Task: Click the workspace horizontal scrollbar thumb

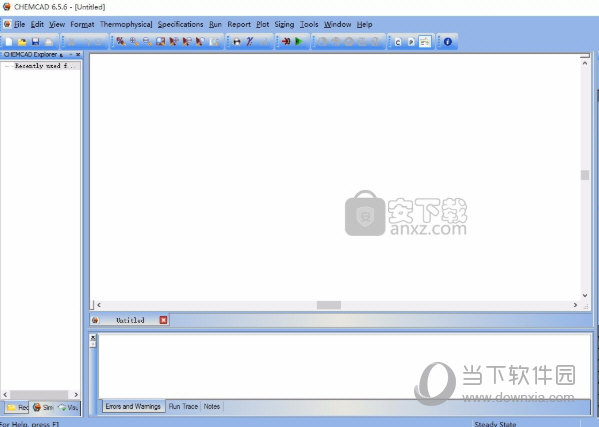Action: pyautogui.click(x=329, y=305)
